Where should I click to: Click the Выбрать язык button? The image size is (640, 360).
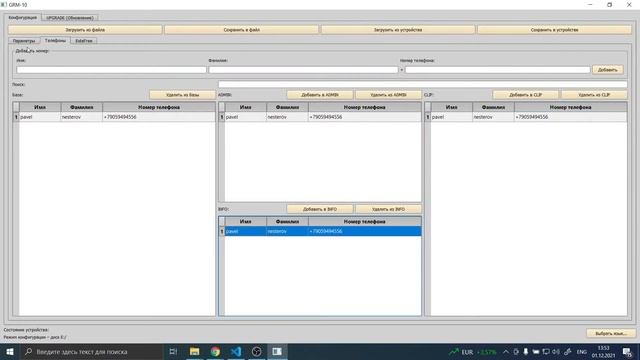[611, 333]
